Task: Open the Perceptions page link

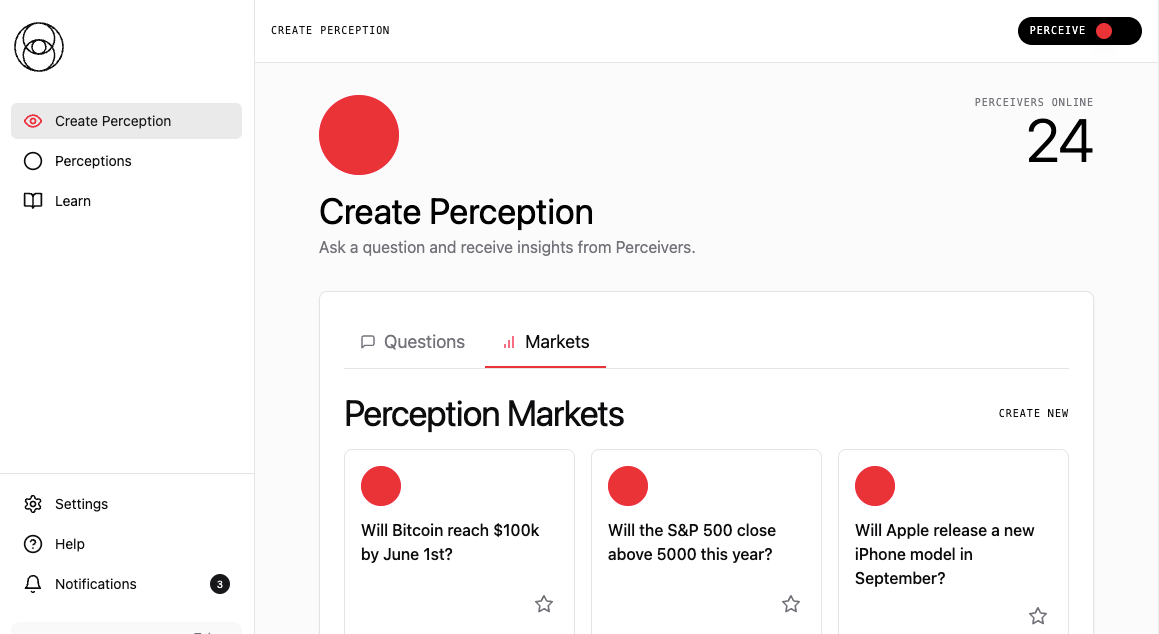Action: (x=93, y=161)
